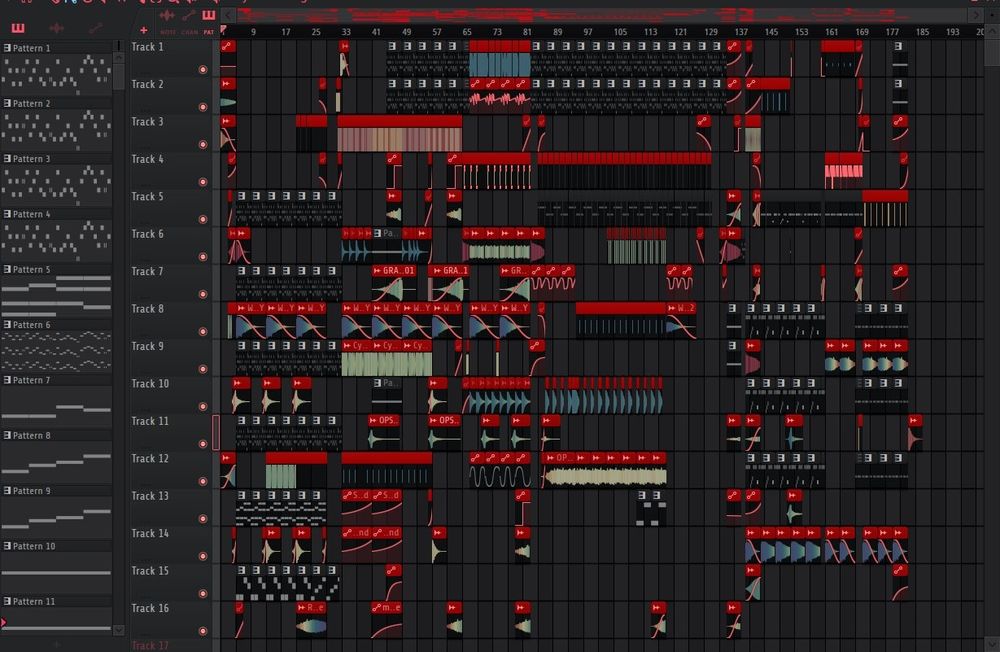The height and width of the screenshot is (652, 1000).
Task: Click the Pattern 7 piano-roll icon
Action: coord(7,380)
